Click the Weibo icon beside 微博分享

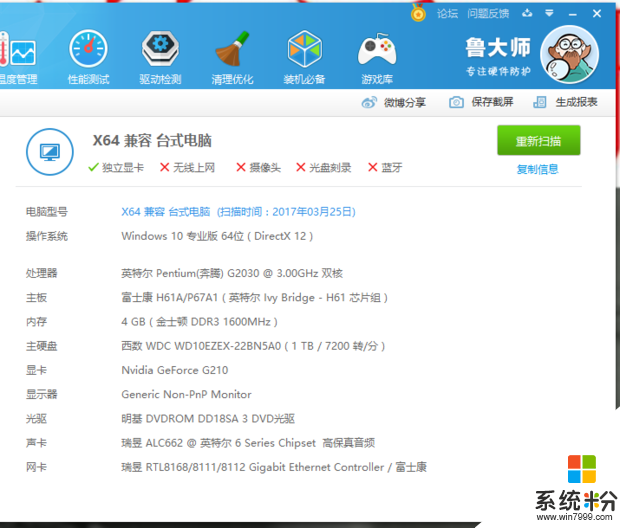pos(369,102)
